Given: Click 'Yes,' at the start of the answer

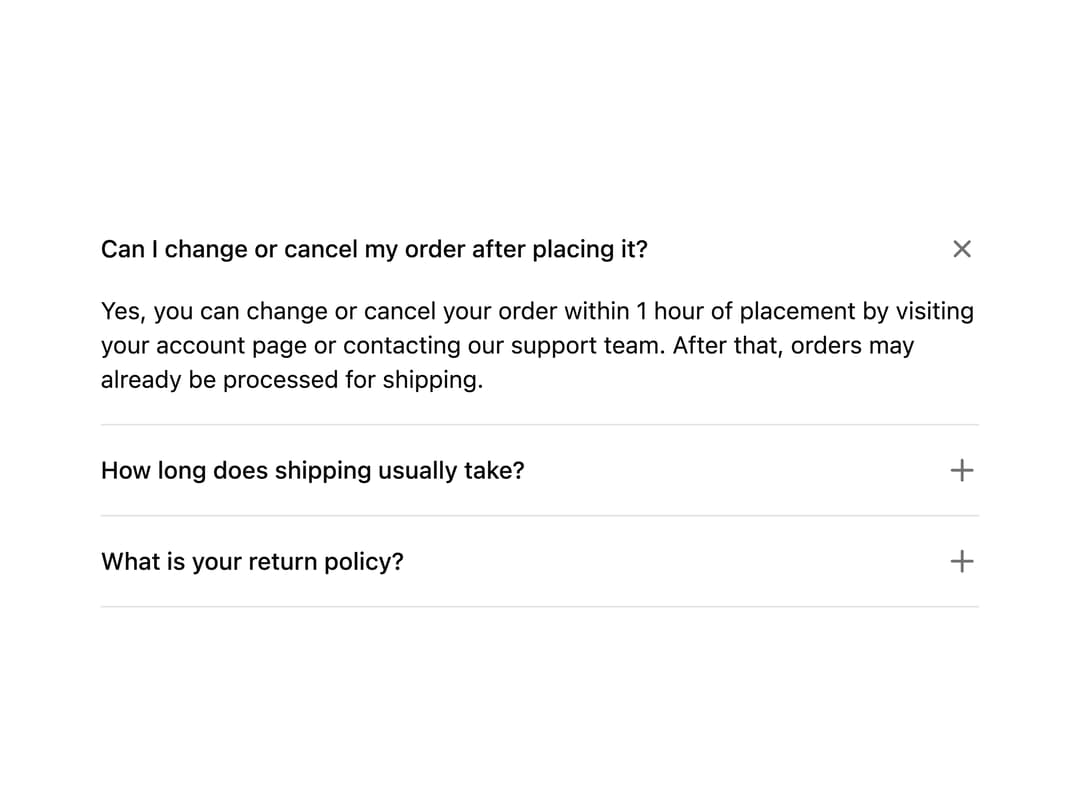Looking at the screenshot, I should click(x=124, y=311).
